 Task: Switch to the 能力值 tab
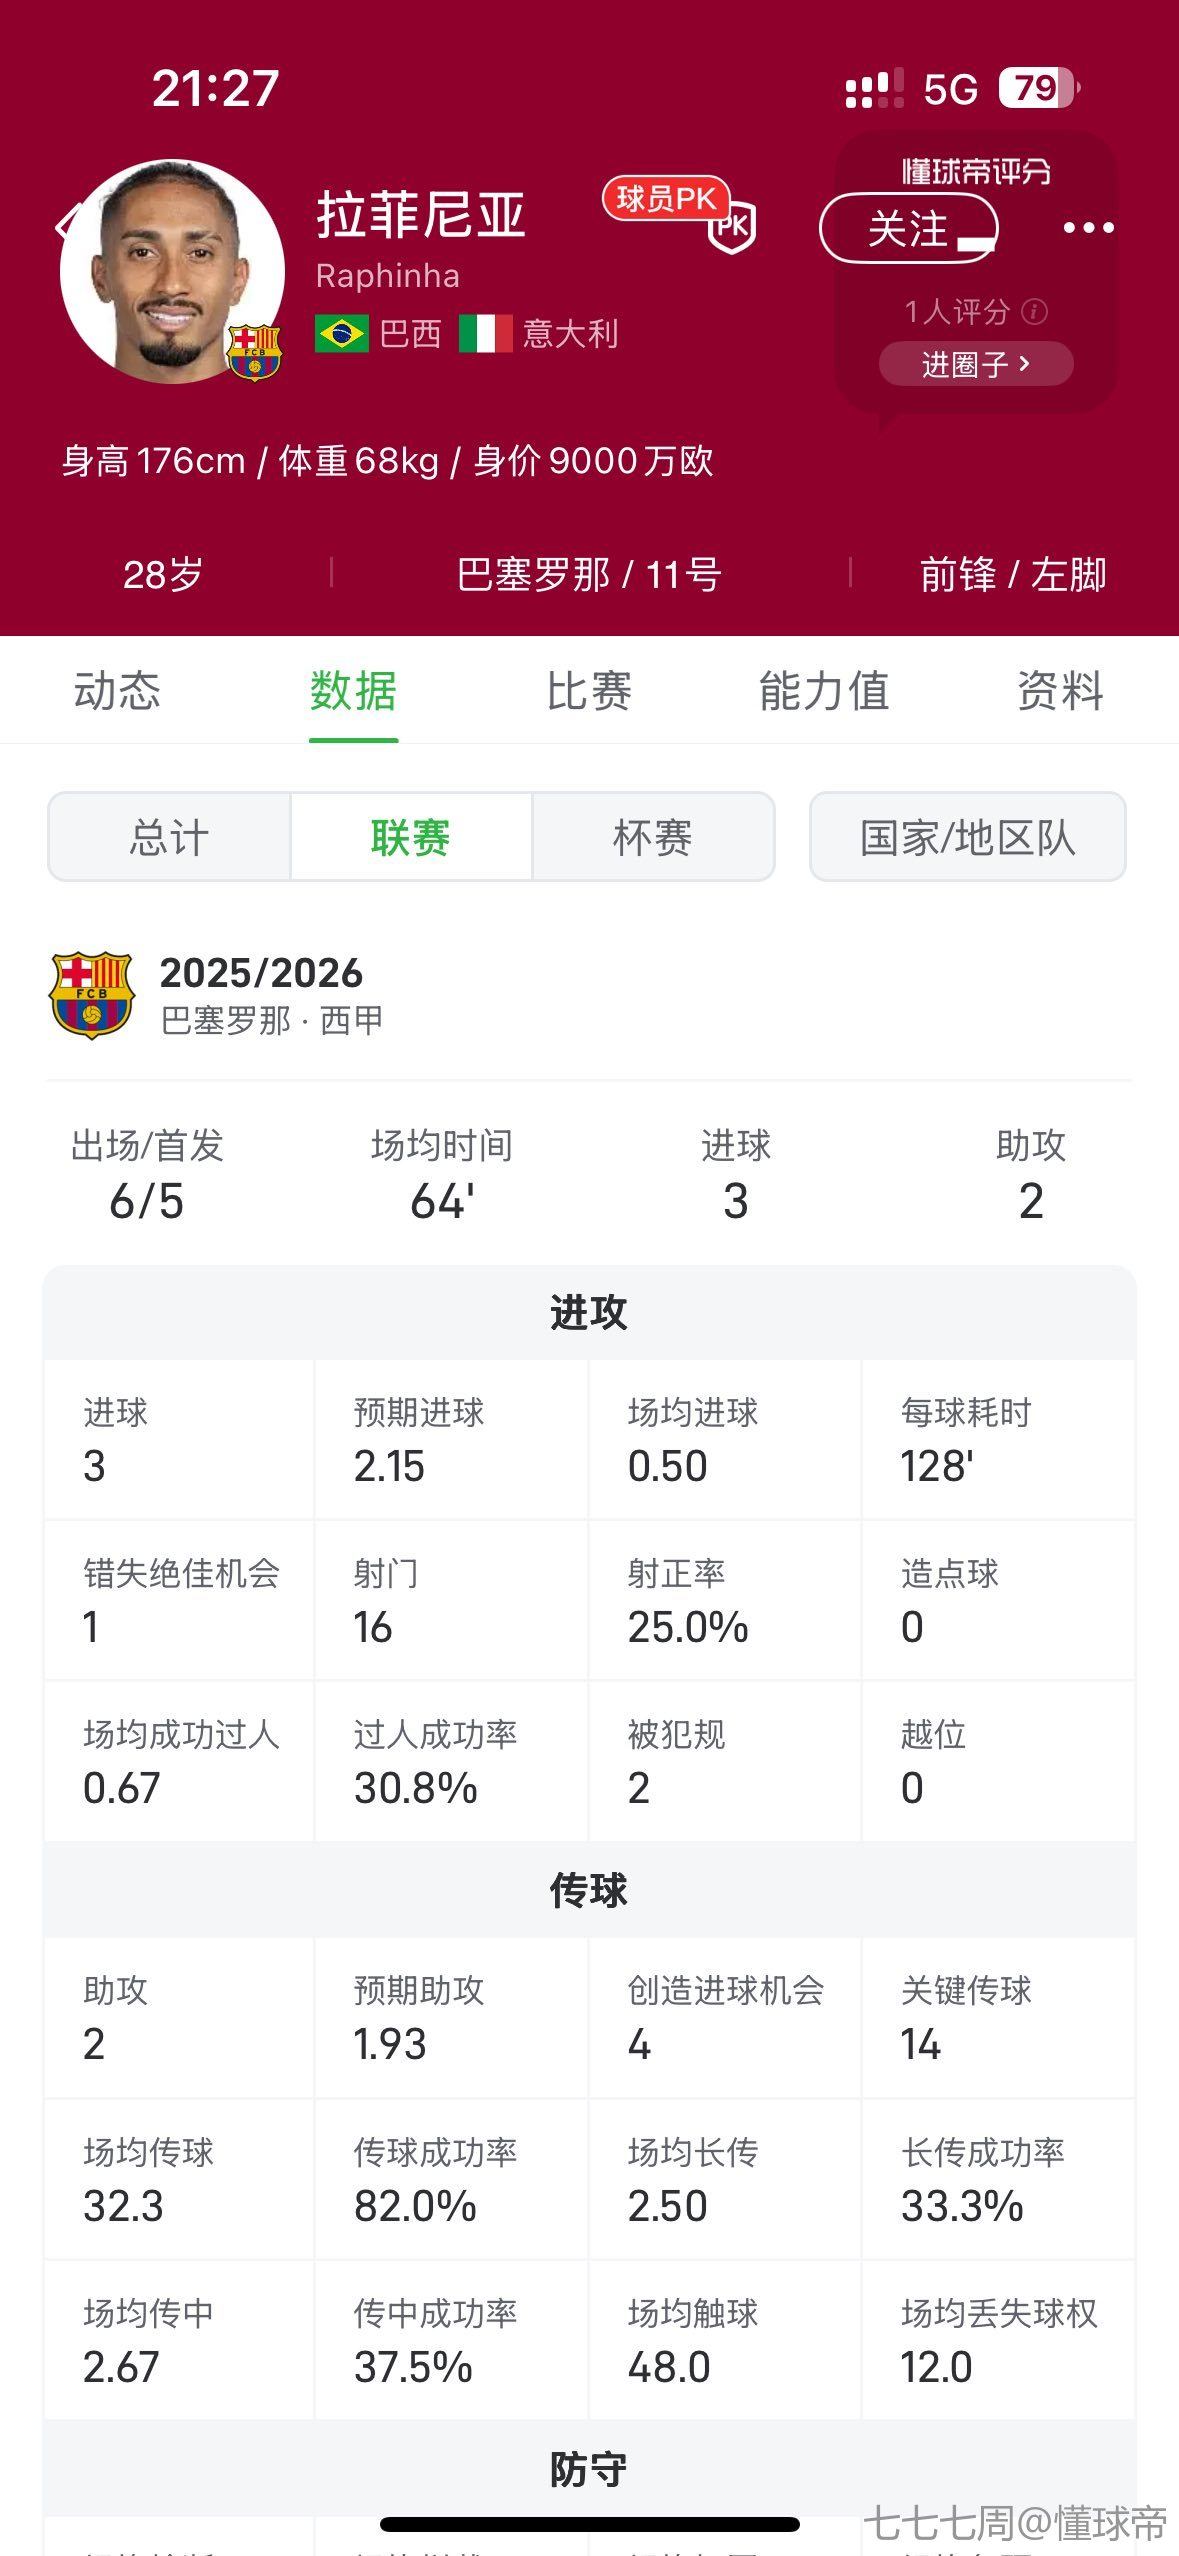[824, 691]
